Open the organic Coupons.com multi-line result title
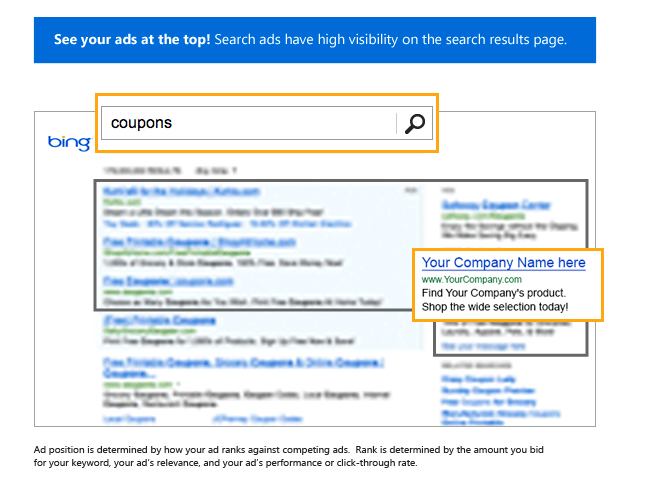663x485 pixels. tap(243, 367)
